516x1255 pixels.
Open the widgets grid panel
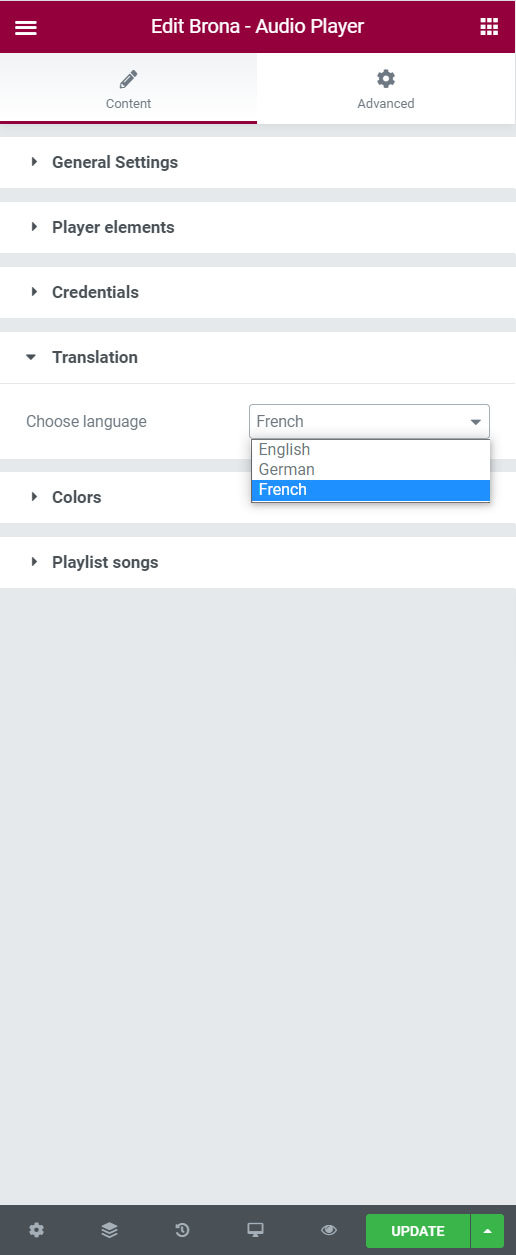tap(489, 27)
